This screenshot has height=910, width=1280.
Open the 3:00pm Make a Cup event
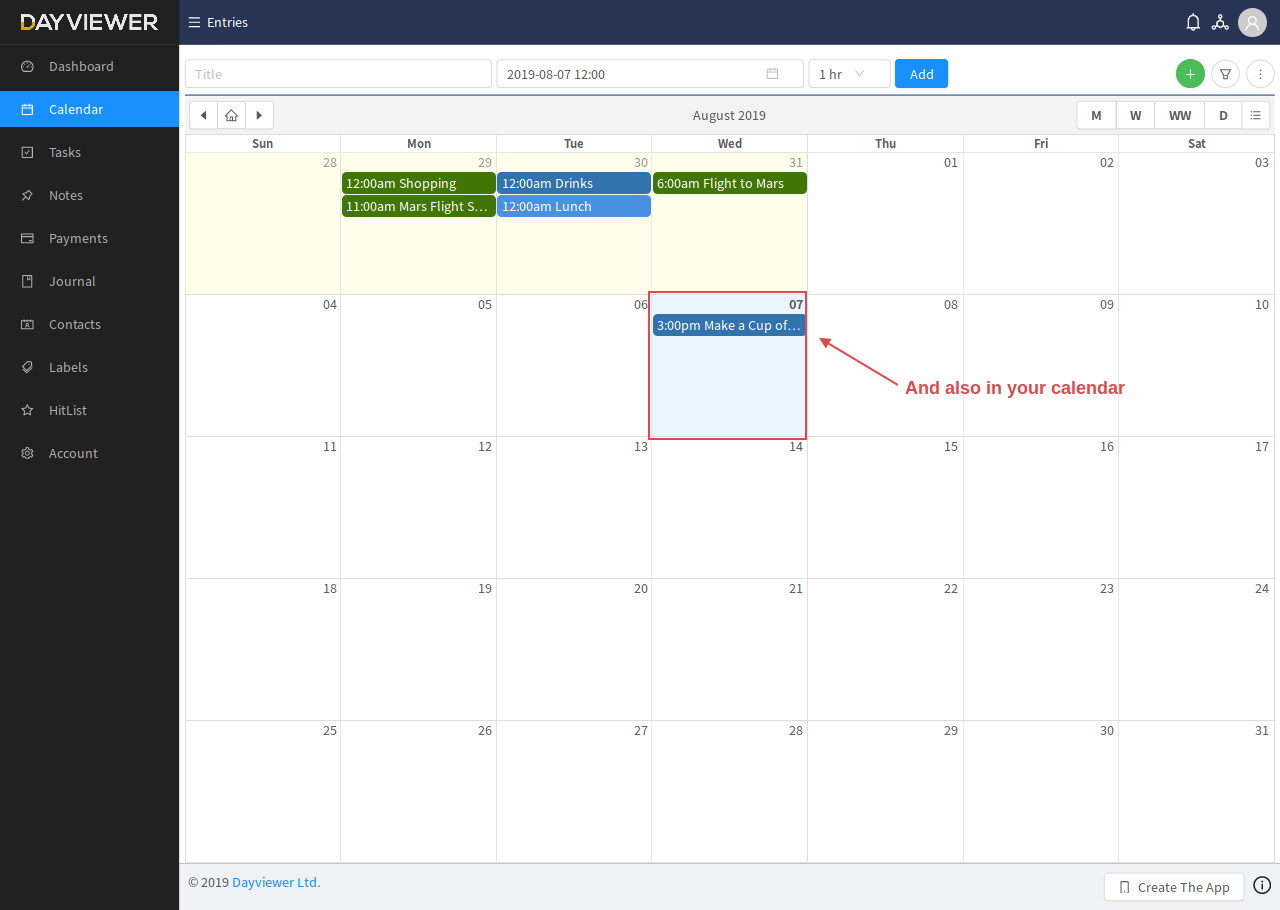[x=729, y=325]
